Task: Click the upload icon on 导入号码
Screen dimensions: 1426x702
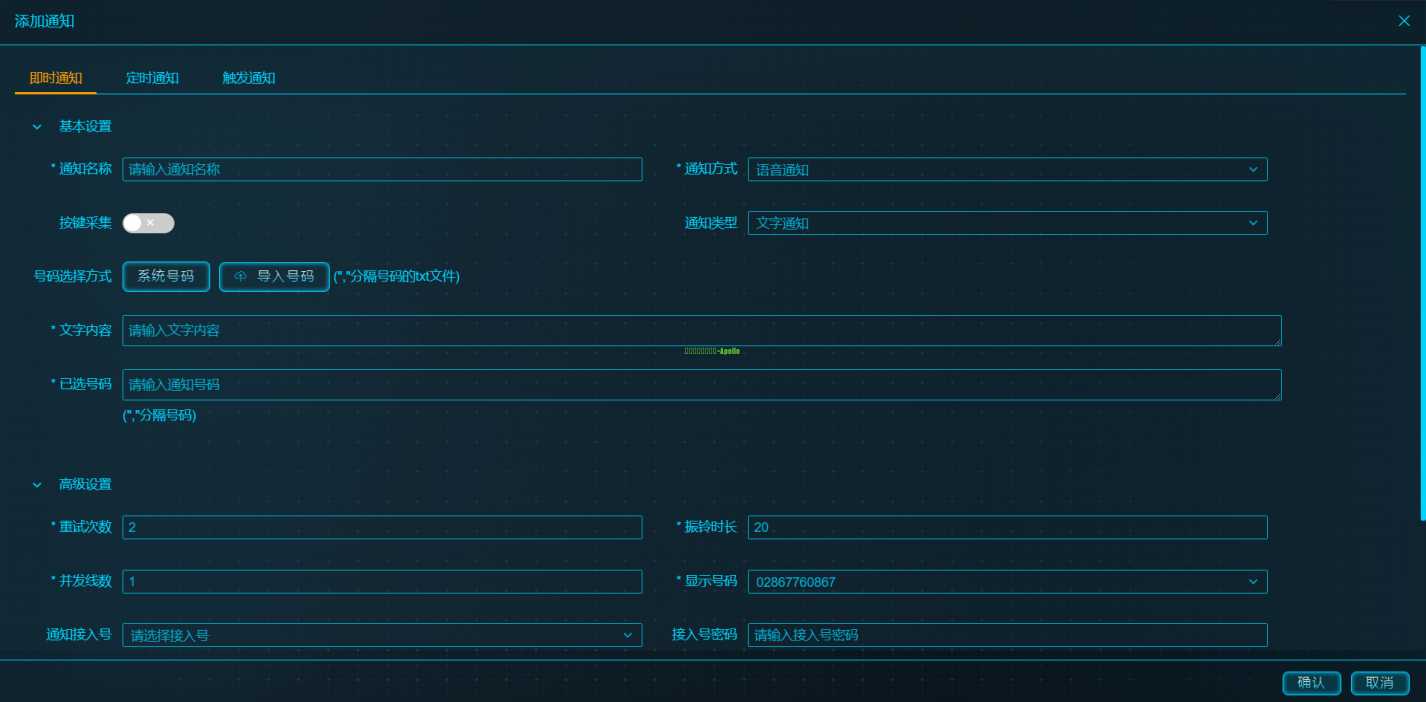Action: coord(241,277)
